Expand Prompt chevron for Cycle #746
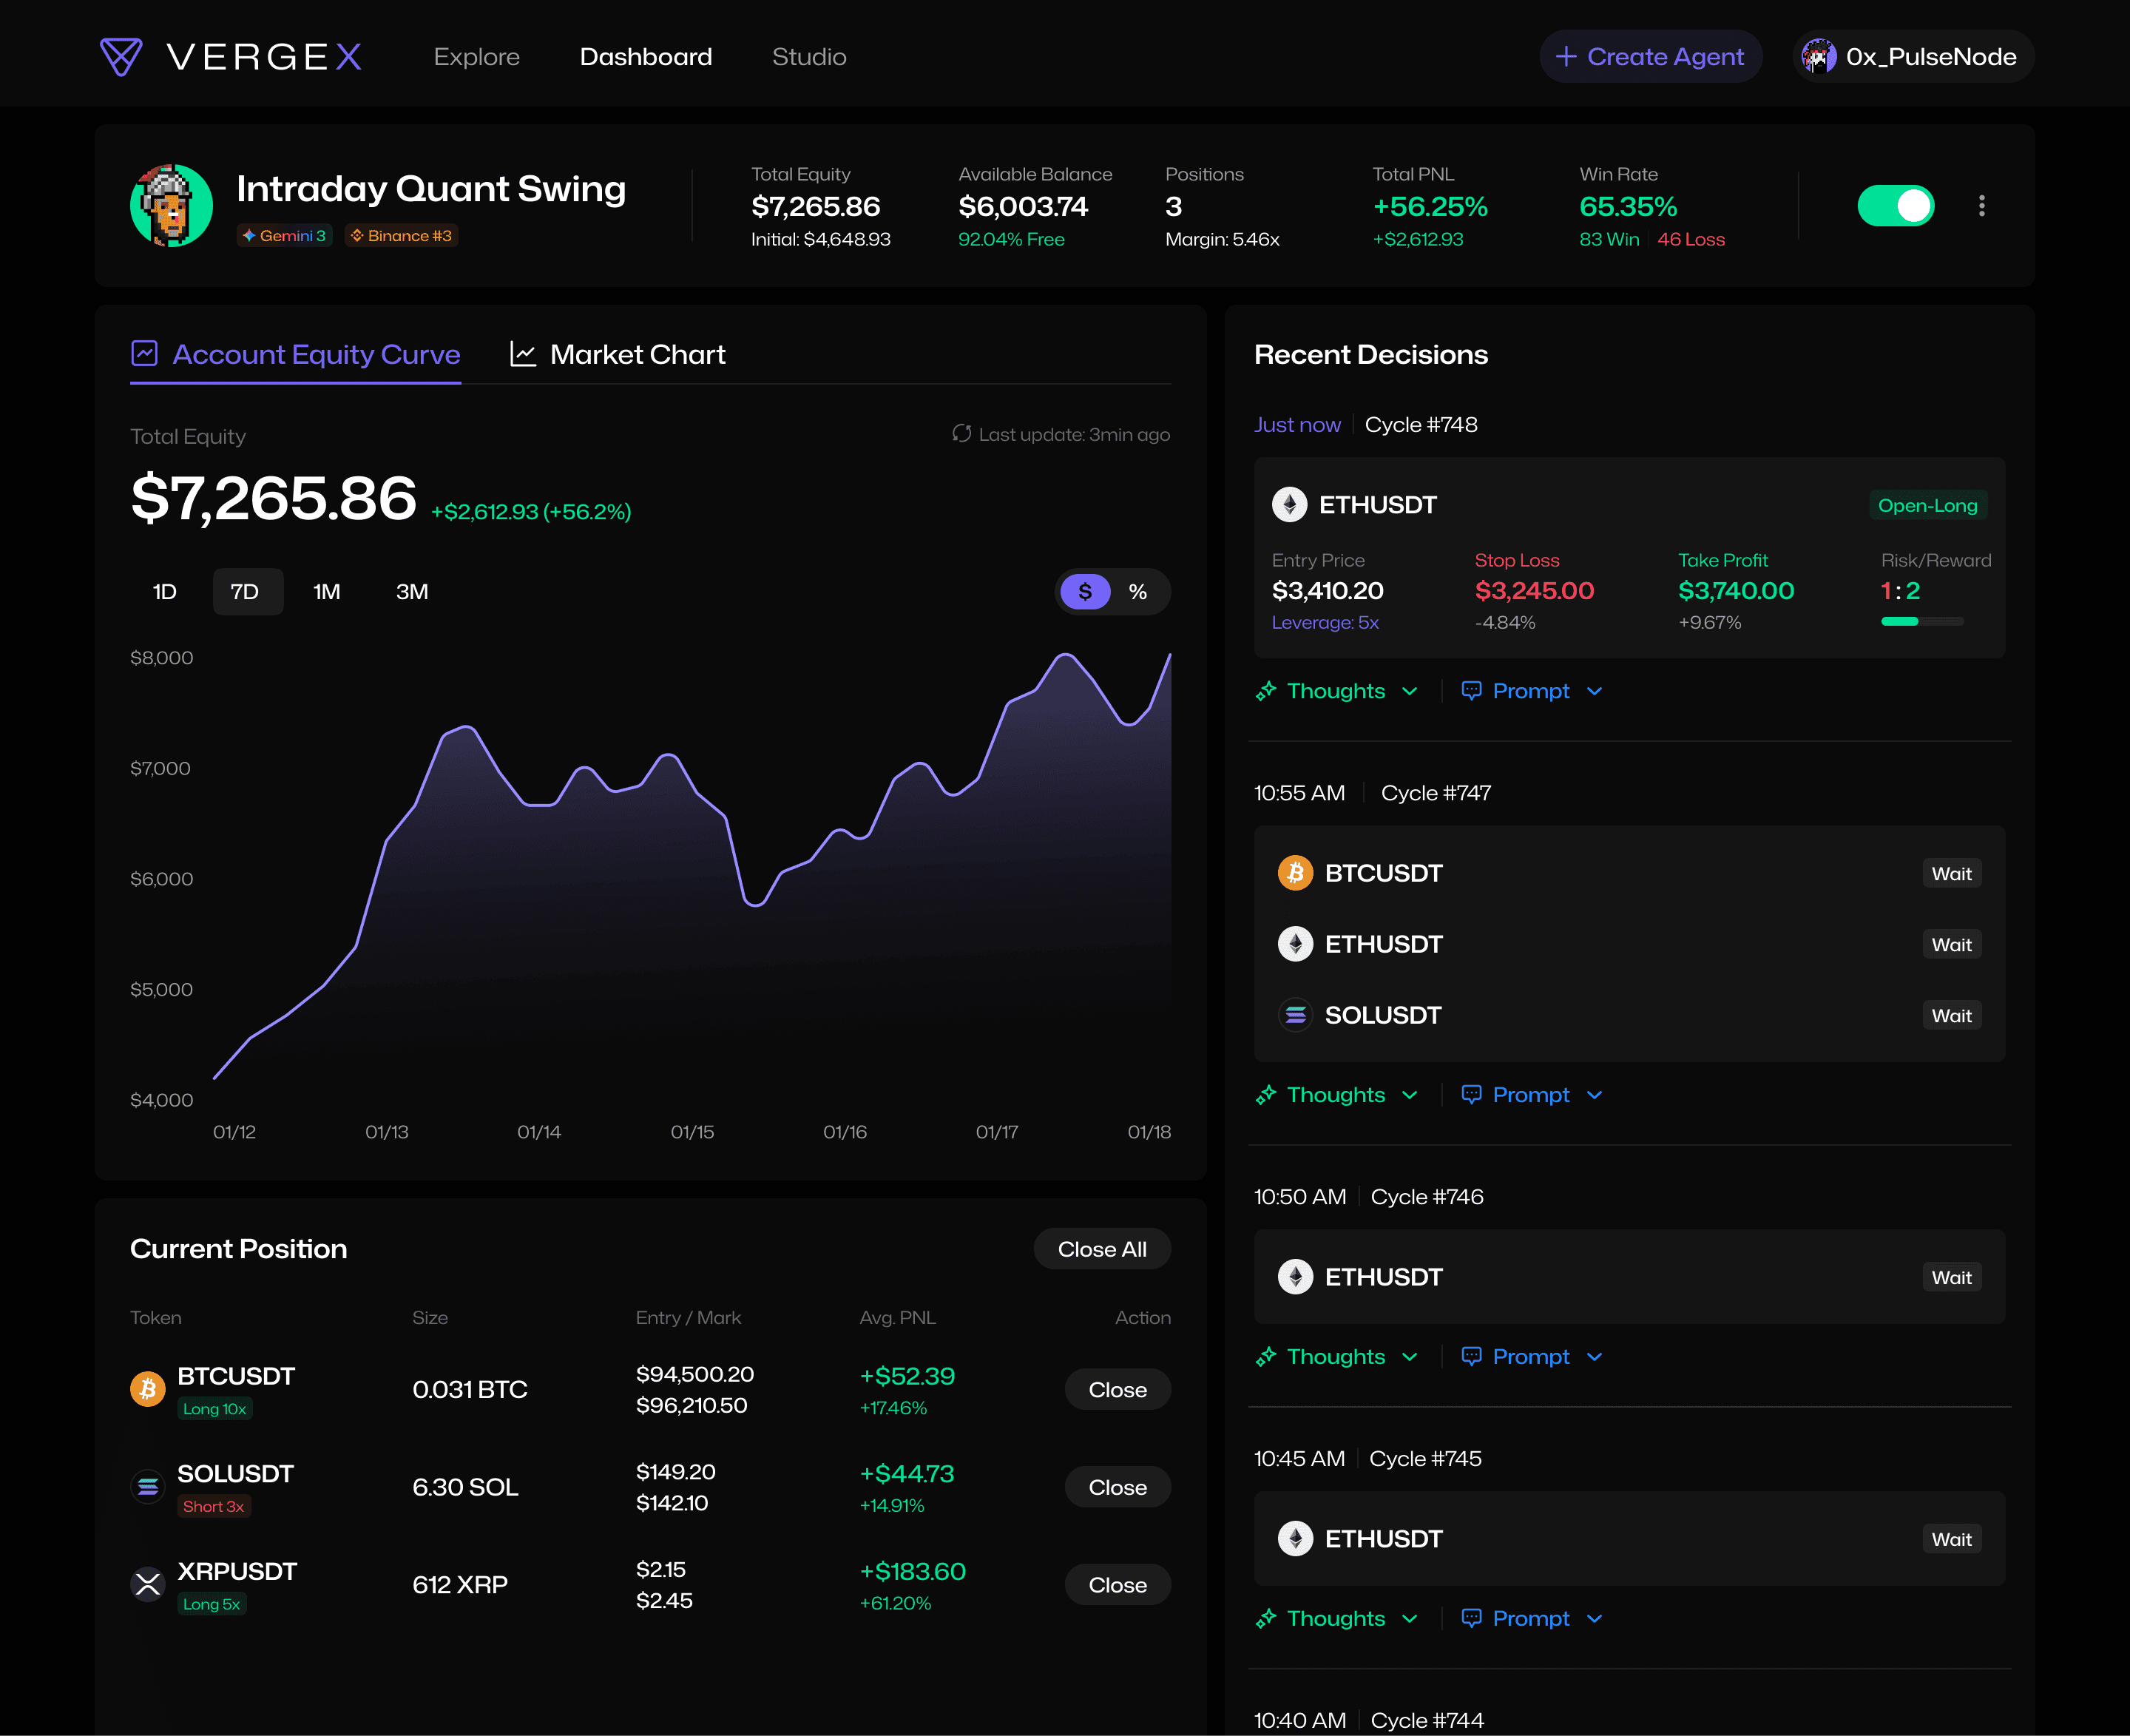The width and height of the screenshot is (2130, 1736). 1595,1358
